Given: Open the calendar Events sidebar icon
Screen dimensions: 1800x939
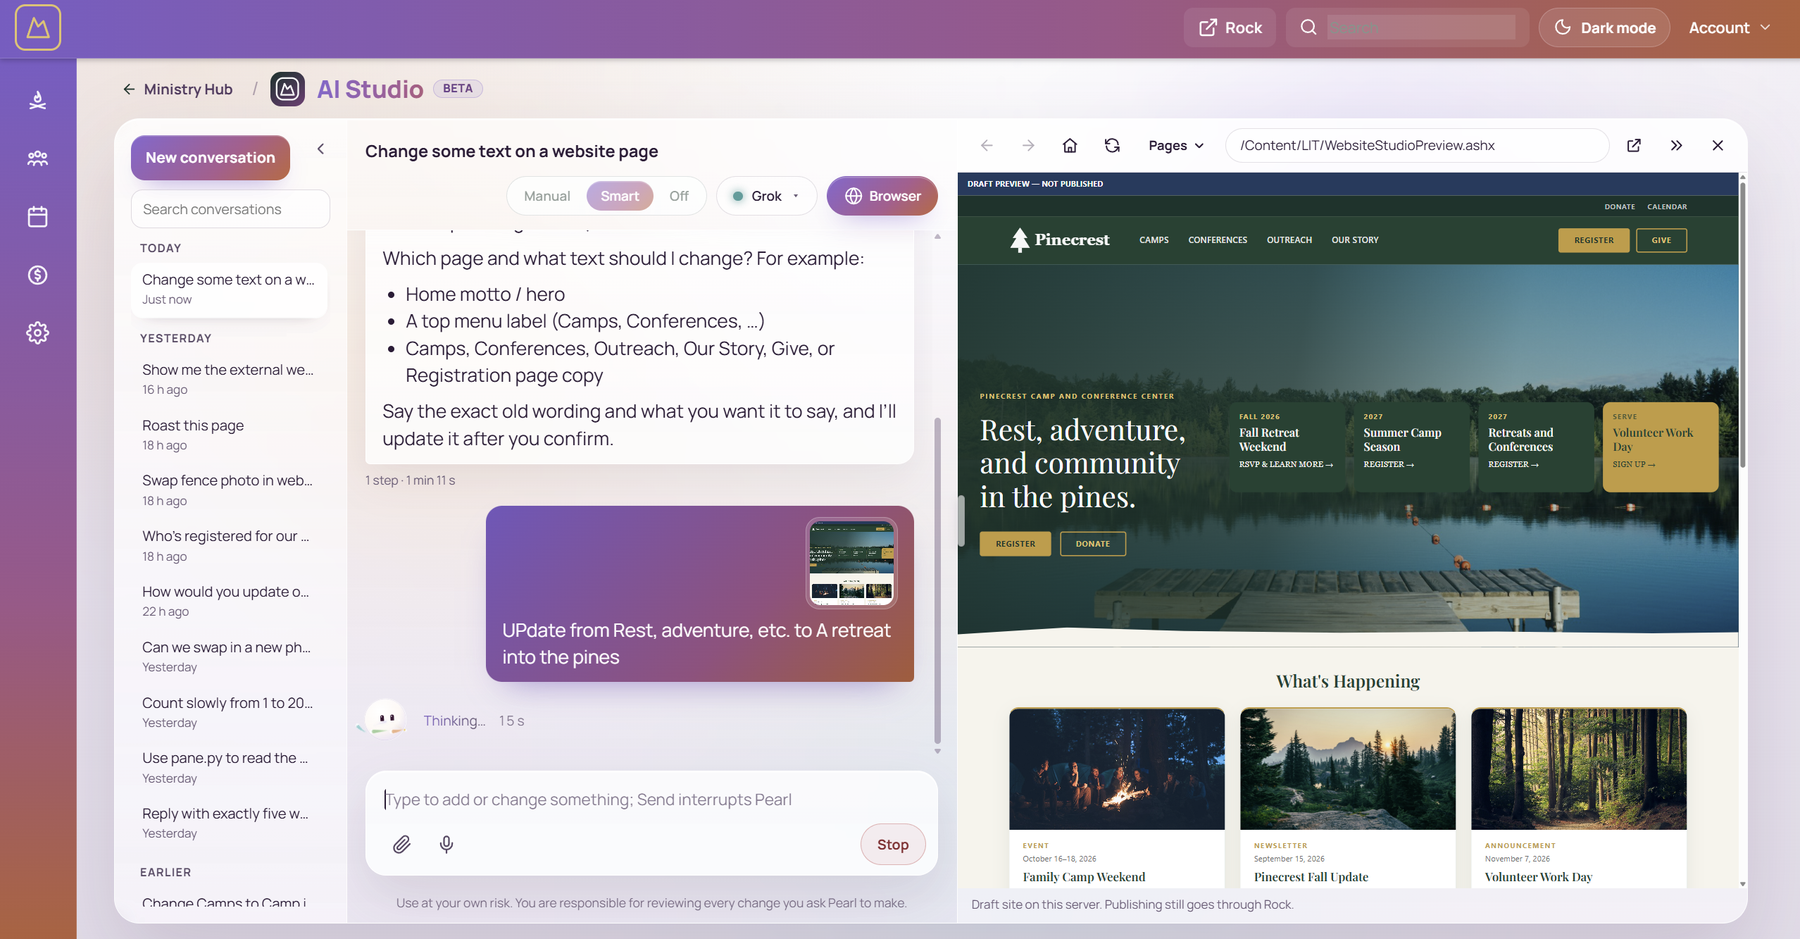Looking at the screenshot, I should point(38,217).
